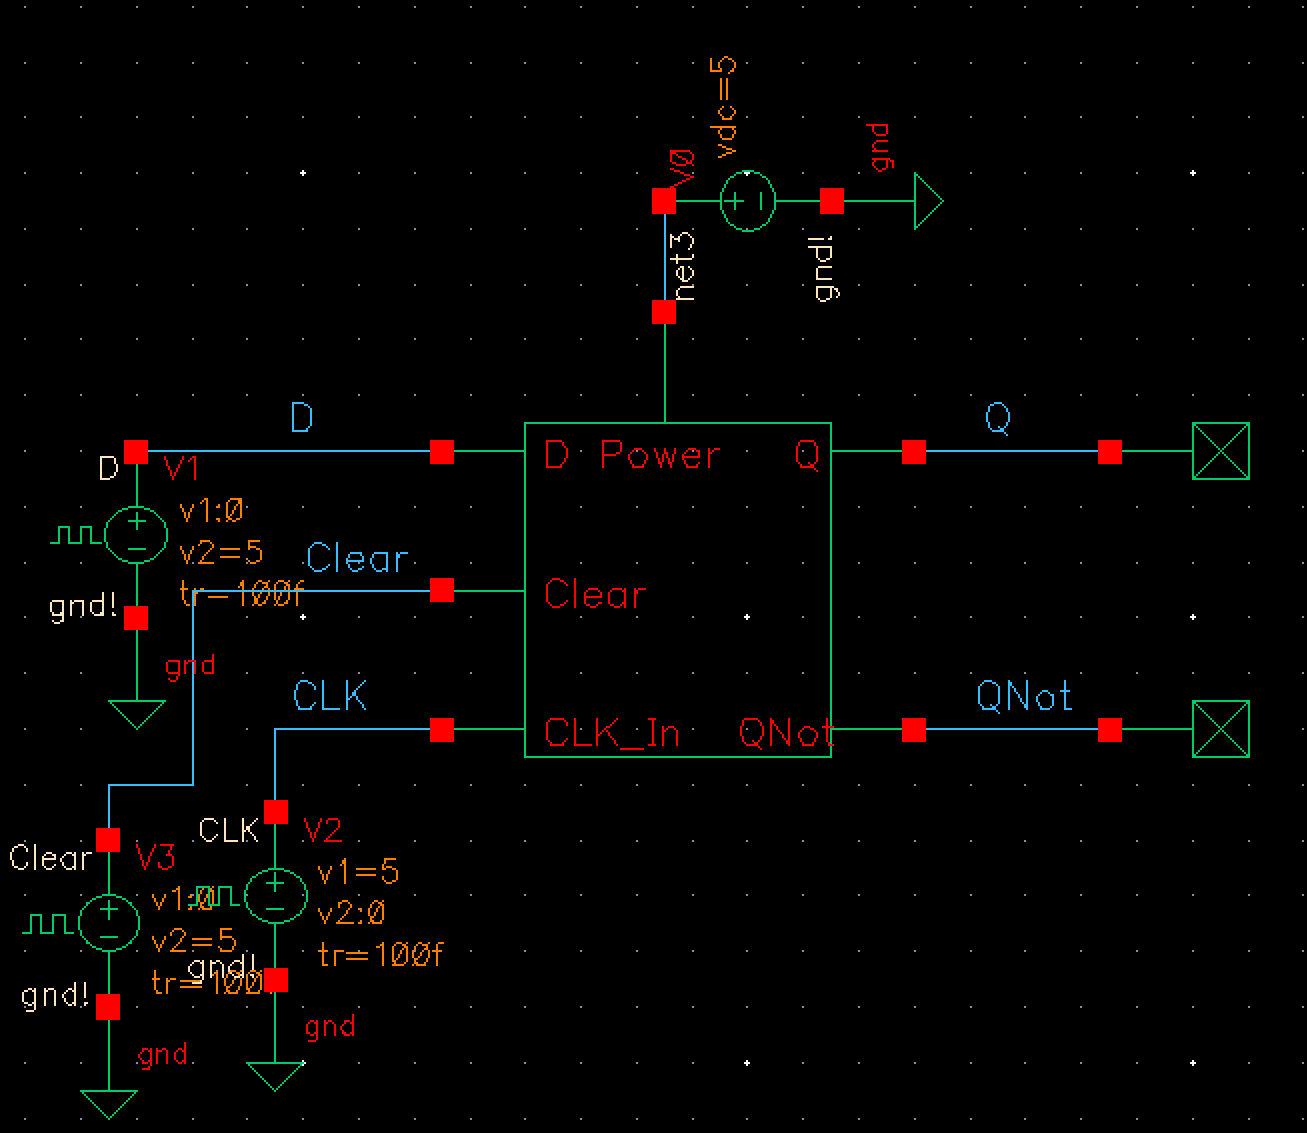The height and width of the screenshot is (1133, 1307).
Task: Click red node on Clear wire near block
Action: point(441,590)
